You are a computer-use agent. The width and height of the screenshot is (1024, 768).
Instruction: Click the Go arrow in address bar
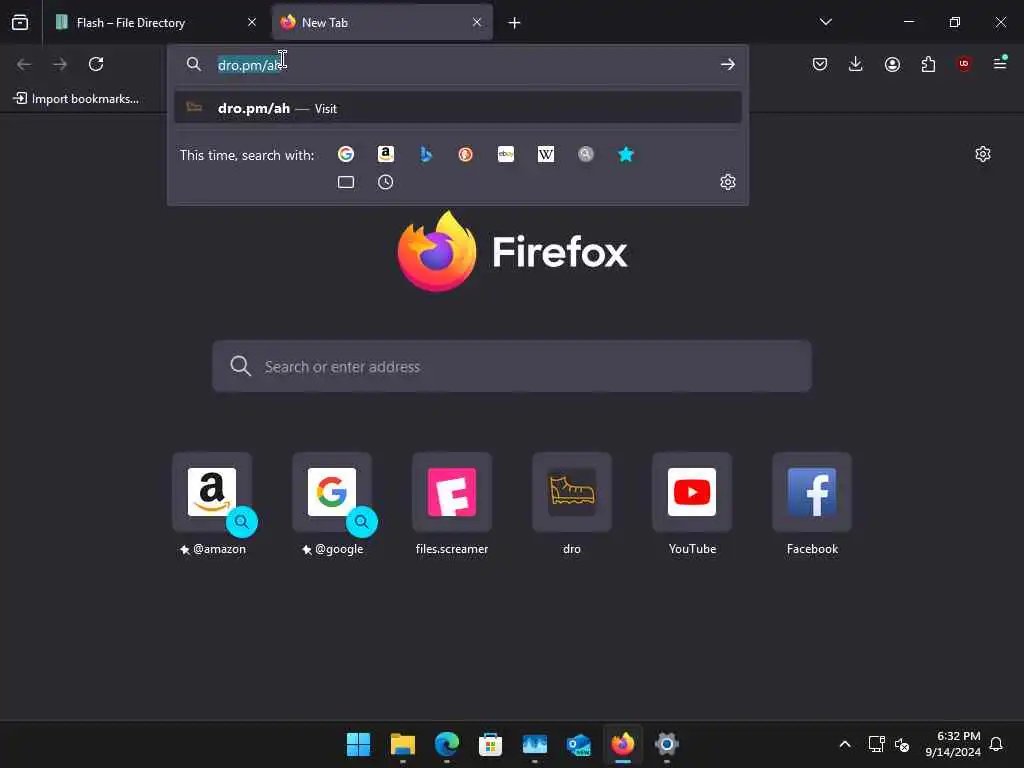click(x=728, y=64)
